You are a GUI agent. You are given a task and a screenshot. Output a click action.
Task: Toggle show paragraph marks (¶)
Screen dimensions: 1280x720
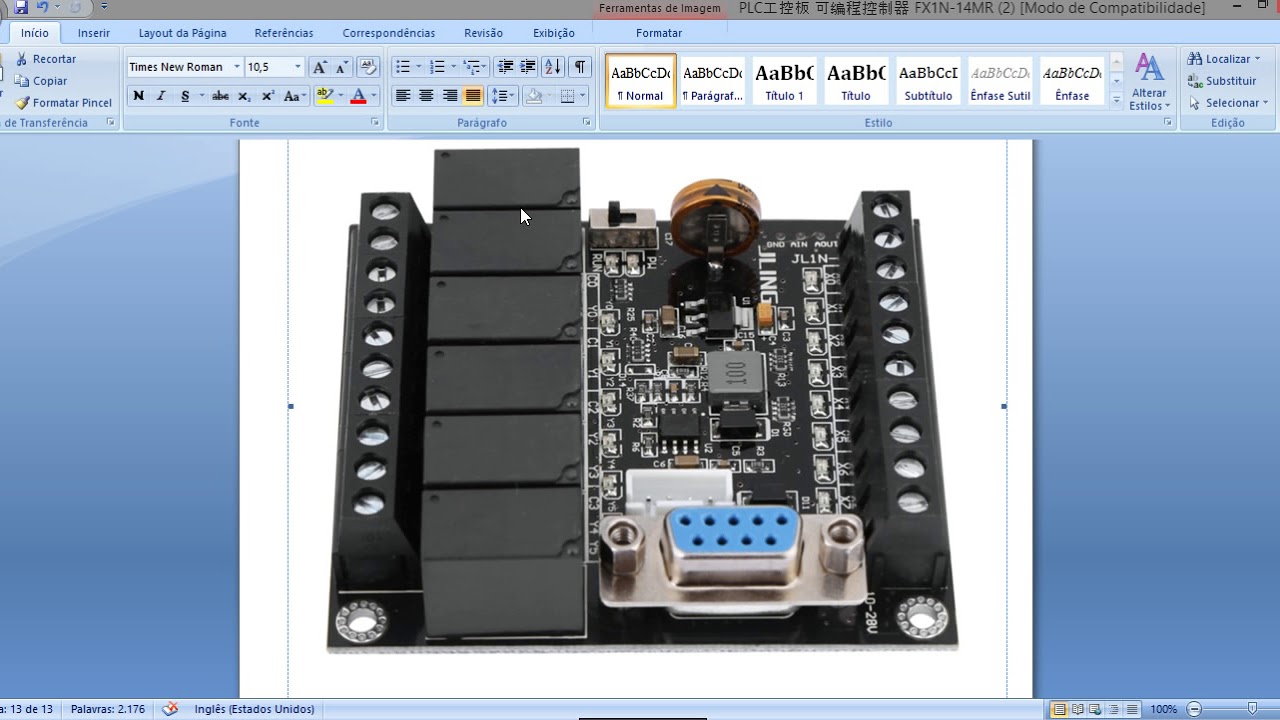click(580, 67)
